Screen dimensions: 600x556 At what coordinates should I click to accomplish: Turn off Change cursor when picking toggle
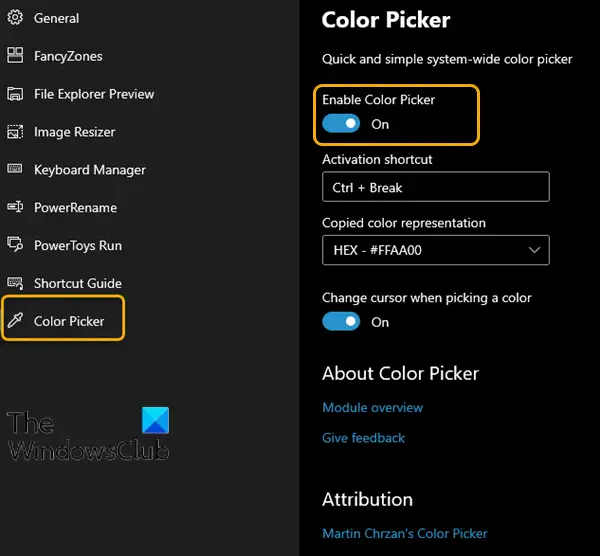(x=341, y=321)
